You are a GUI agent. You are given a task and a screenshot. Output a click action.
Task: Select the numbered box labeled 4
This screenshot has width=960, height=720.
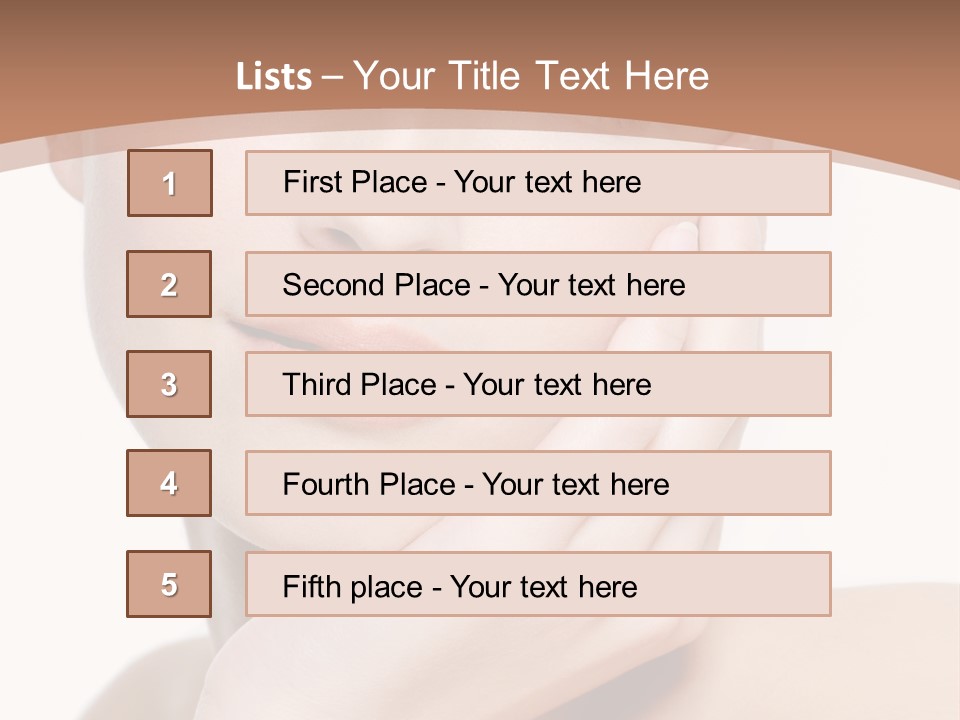pos(169,483)
